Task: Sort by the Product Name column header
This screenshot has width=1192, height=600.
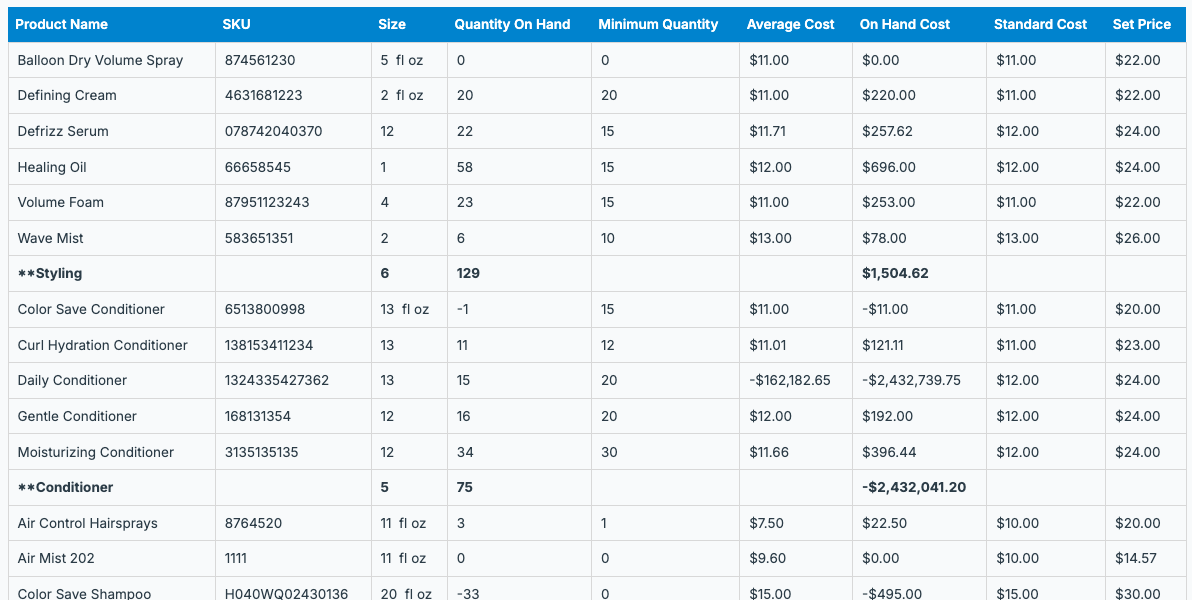Action: click(61, 24)
